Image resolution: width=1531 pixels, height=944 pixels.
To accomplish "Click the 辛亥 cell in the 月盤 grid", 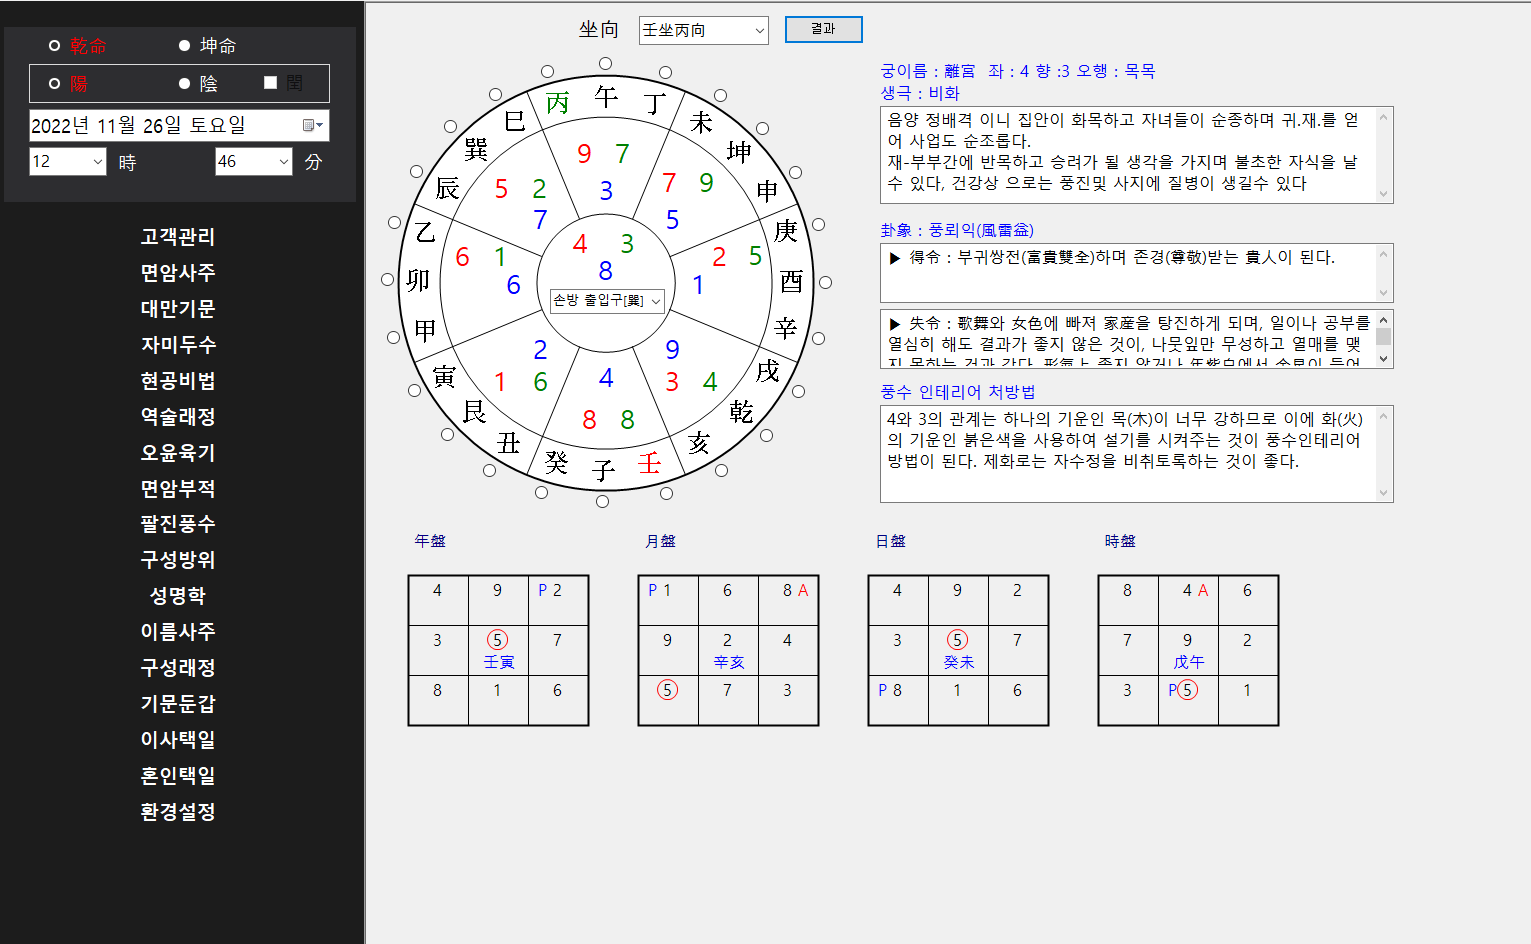I will (728, 650).
